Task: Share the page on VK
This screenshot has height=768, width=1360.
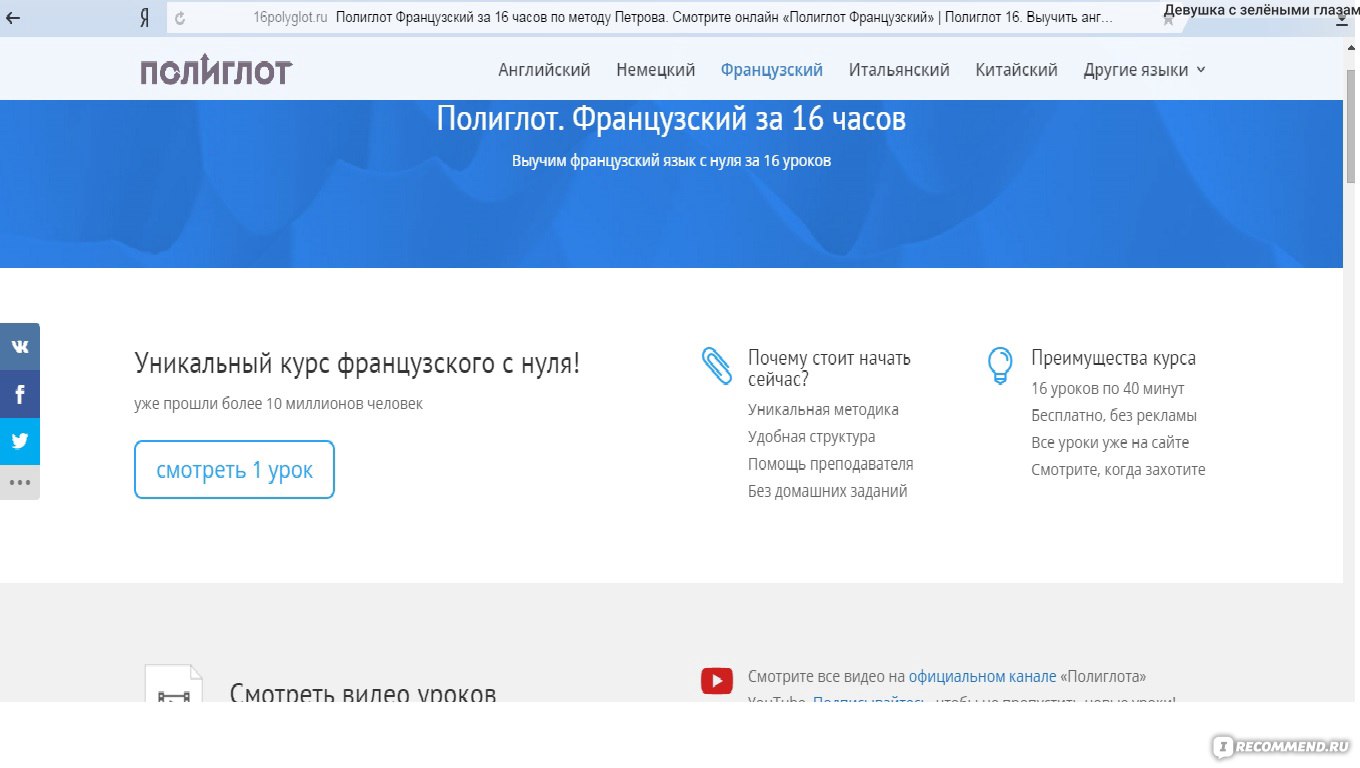Action: point(20,347)
